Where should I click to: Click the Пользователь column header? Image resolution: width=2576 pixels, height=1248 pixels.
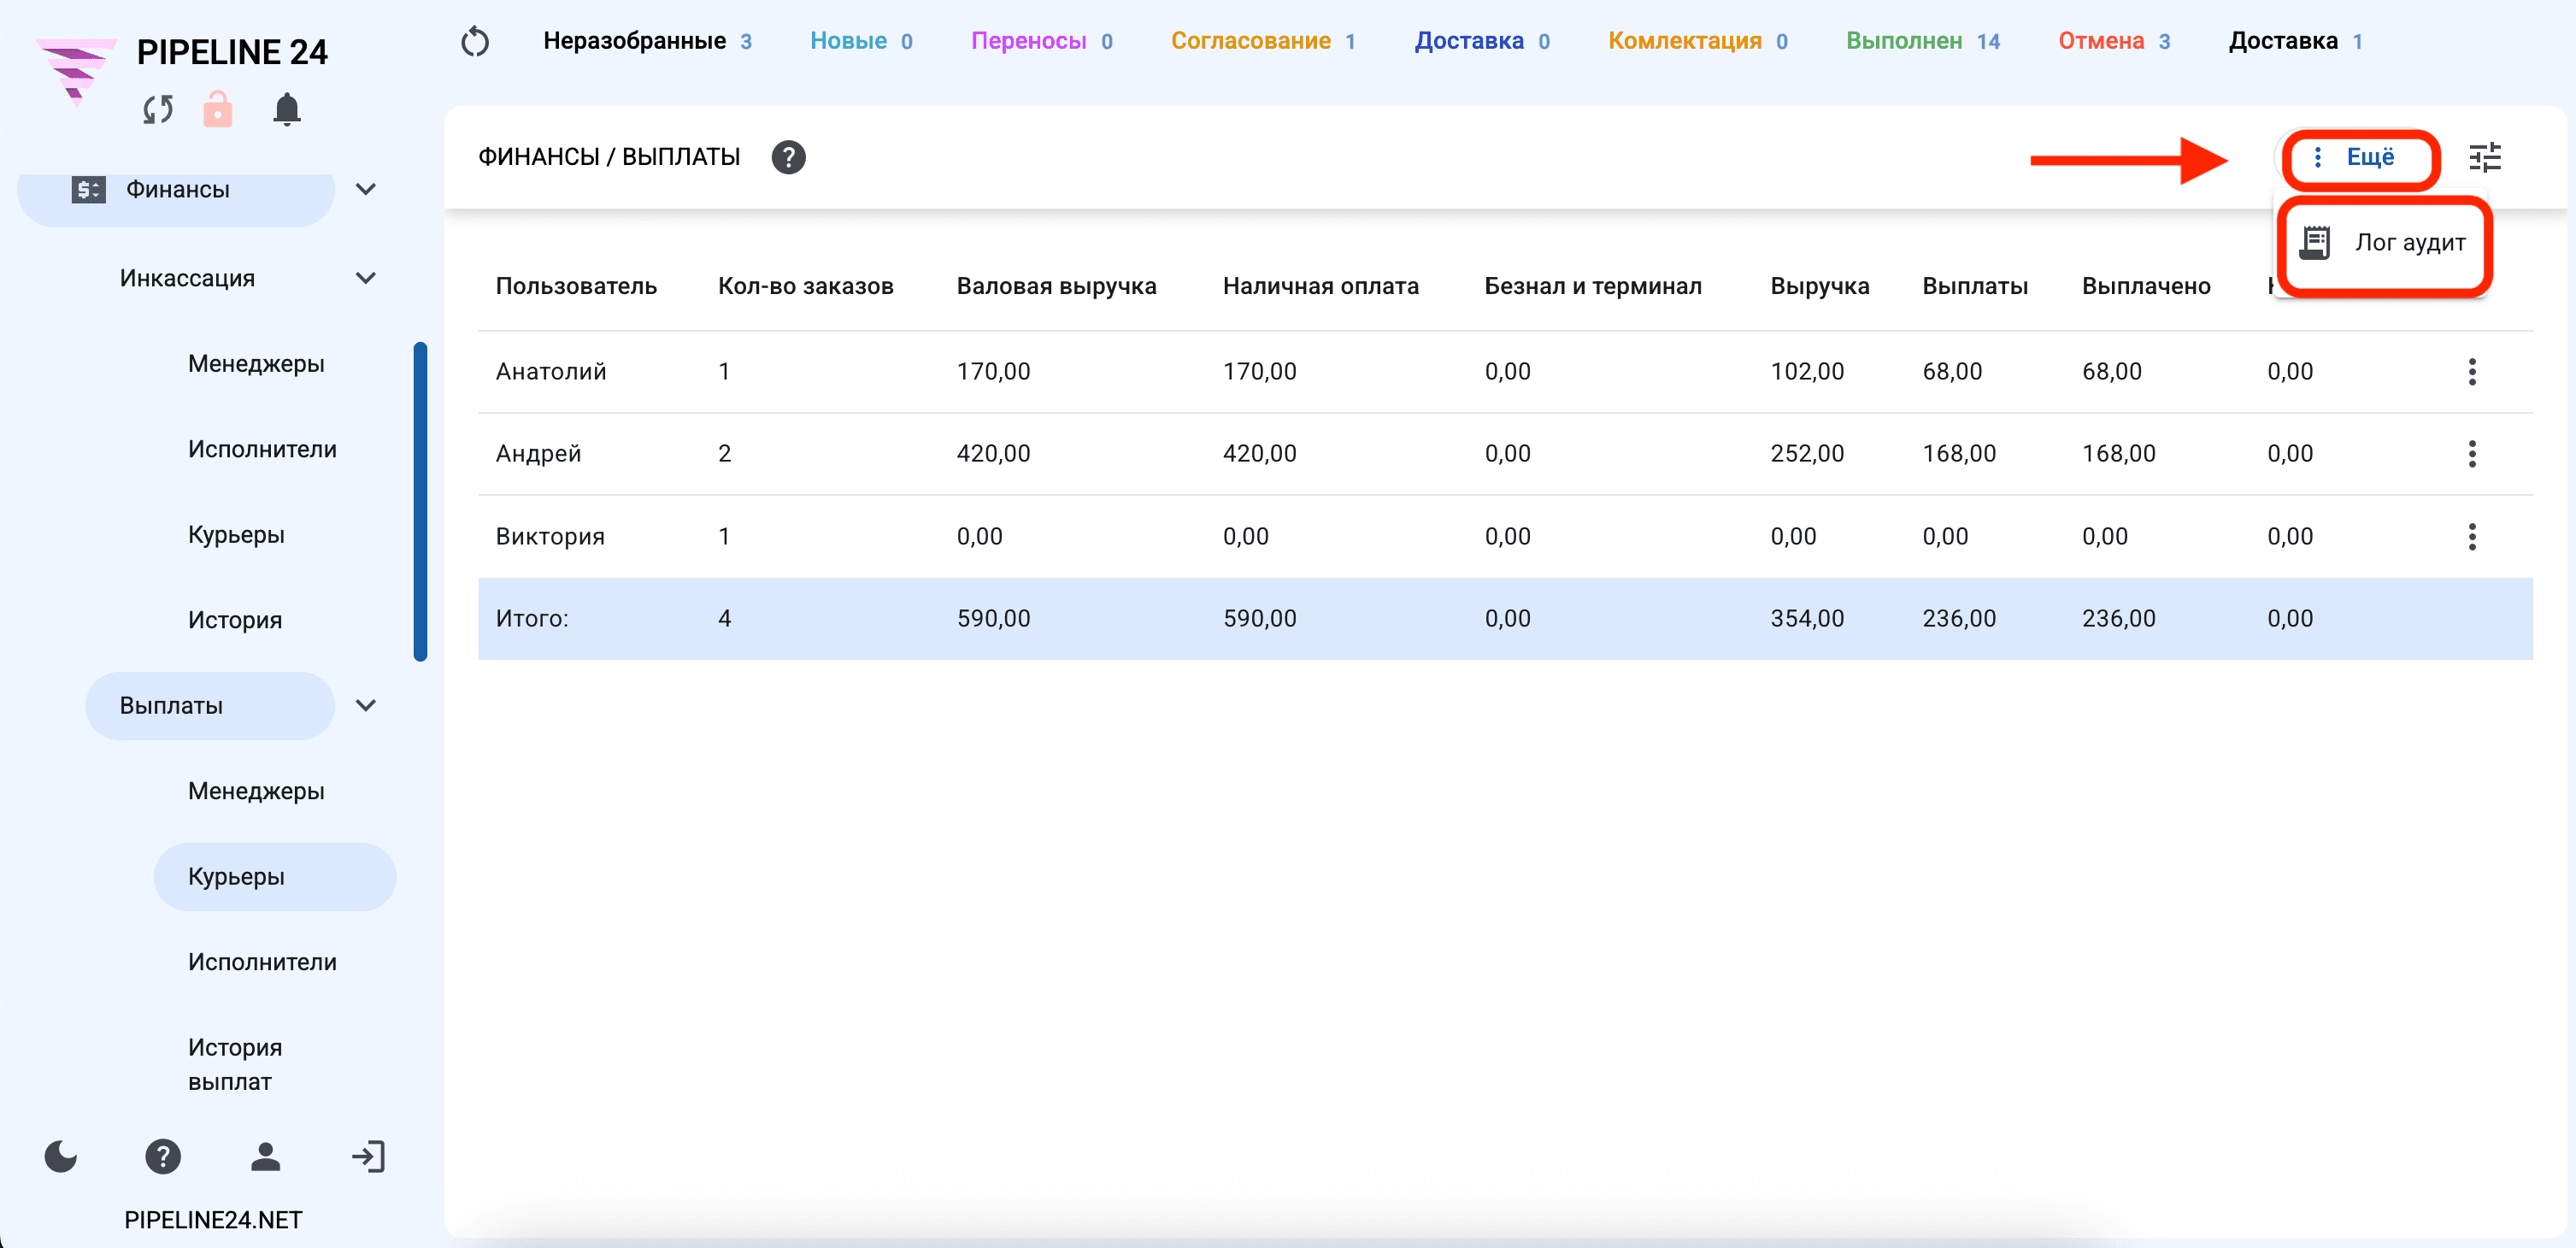tap(576, 286)
